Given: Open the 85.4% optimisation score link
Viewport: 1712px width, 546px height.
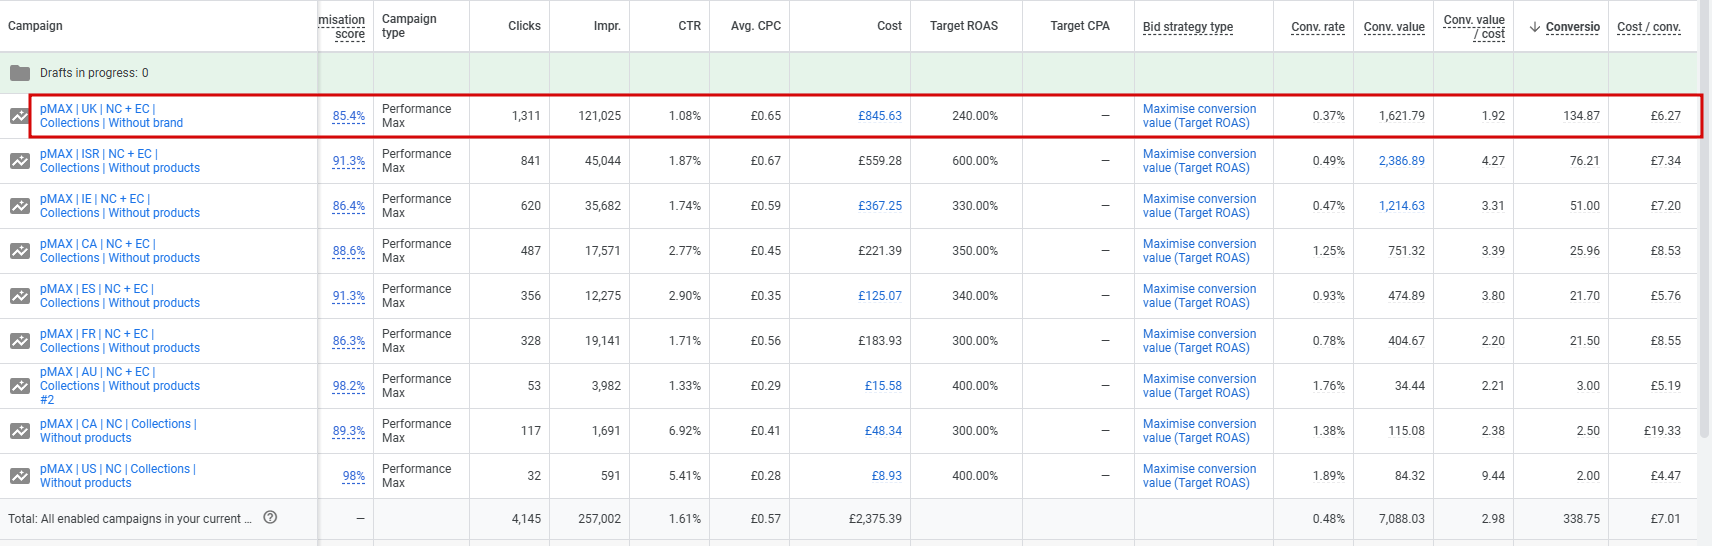Looking at the screenshot, I should coord(348,116).
